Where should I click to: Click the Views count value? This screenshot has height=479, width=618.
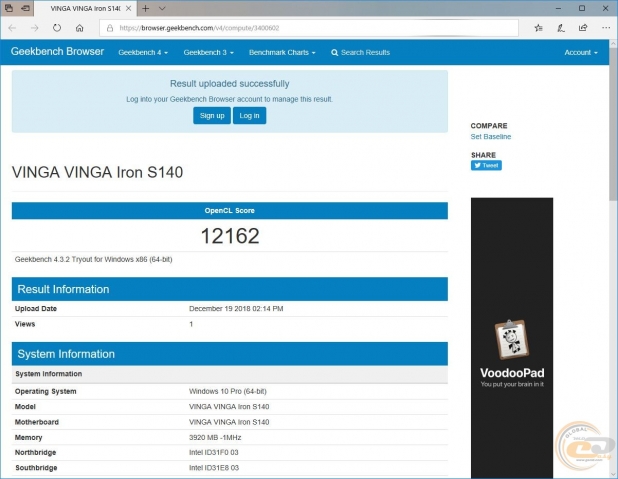[191, 324]
